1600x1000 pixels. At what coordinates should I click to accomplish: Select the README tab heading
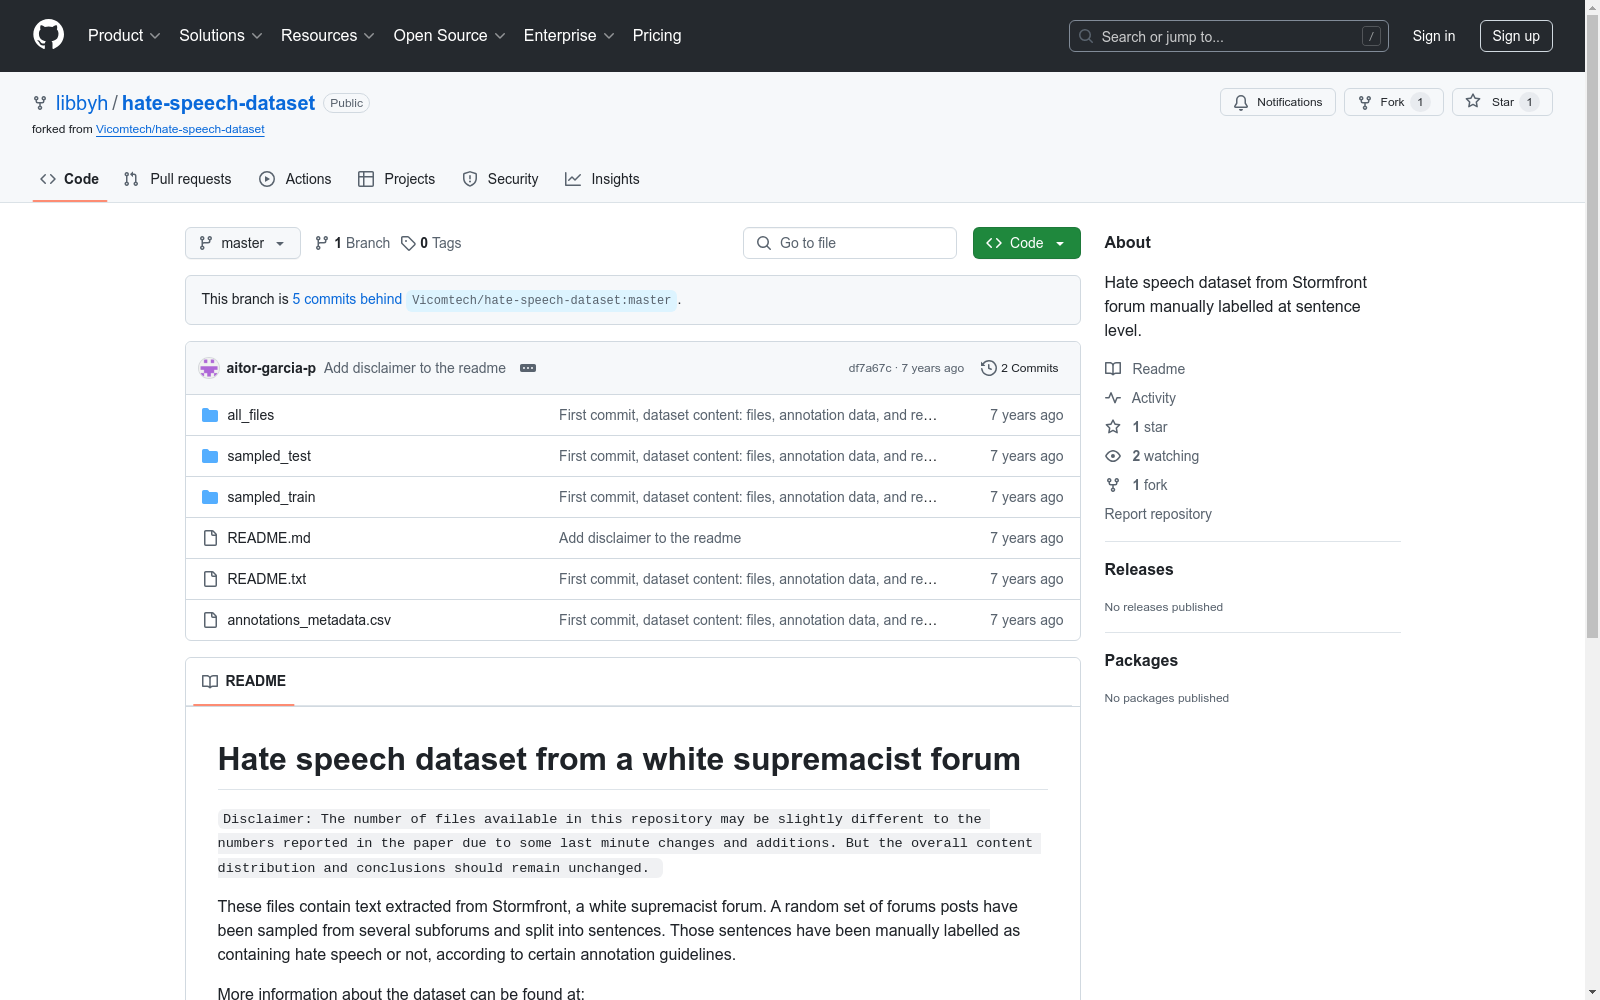pyautogui.click(x=244, y=681)
